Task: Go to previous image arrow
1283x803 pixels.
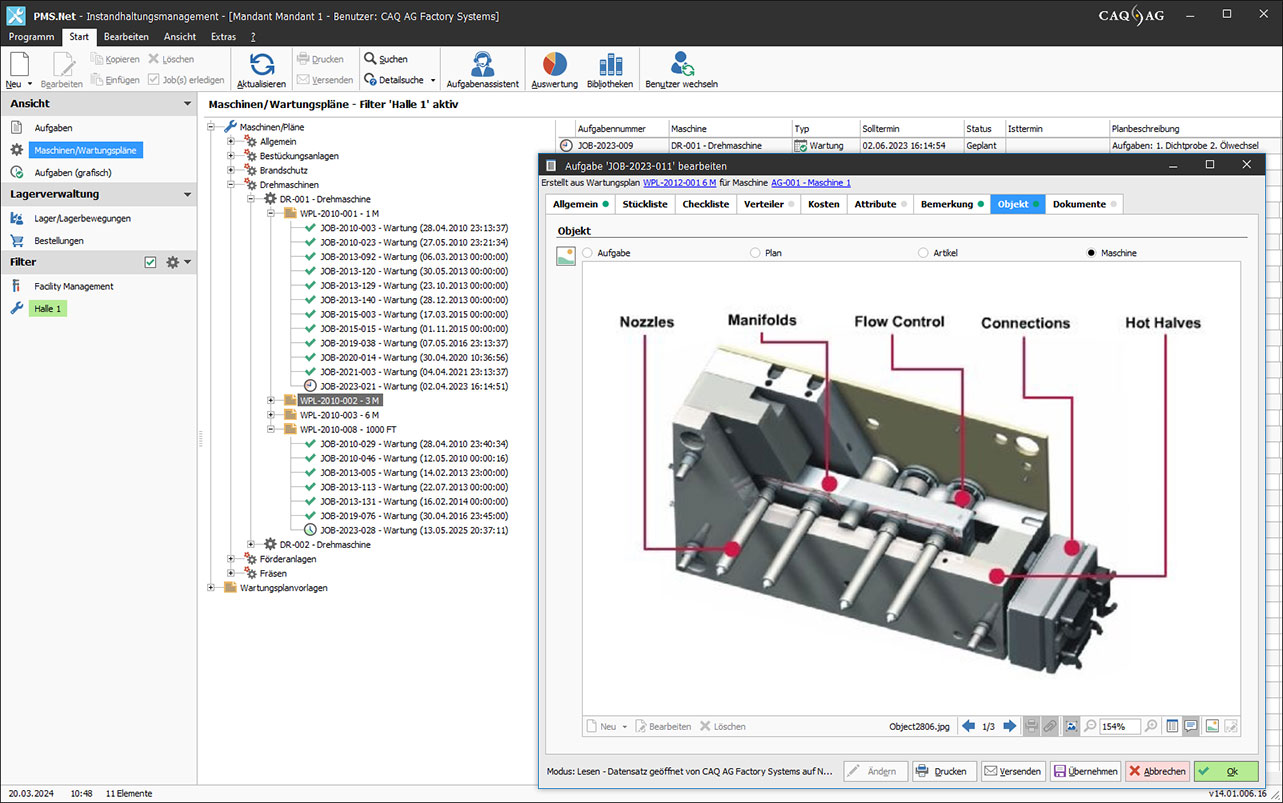Action: click(x=968, y=726)
